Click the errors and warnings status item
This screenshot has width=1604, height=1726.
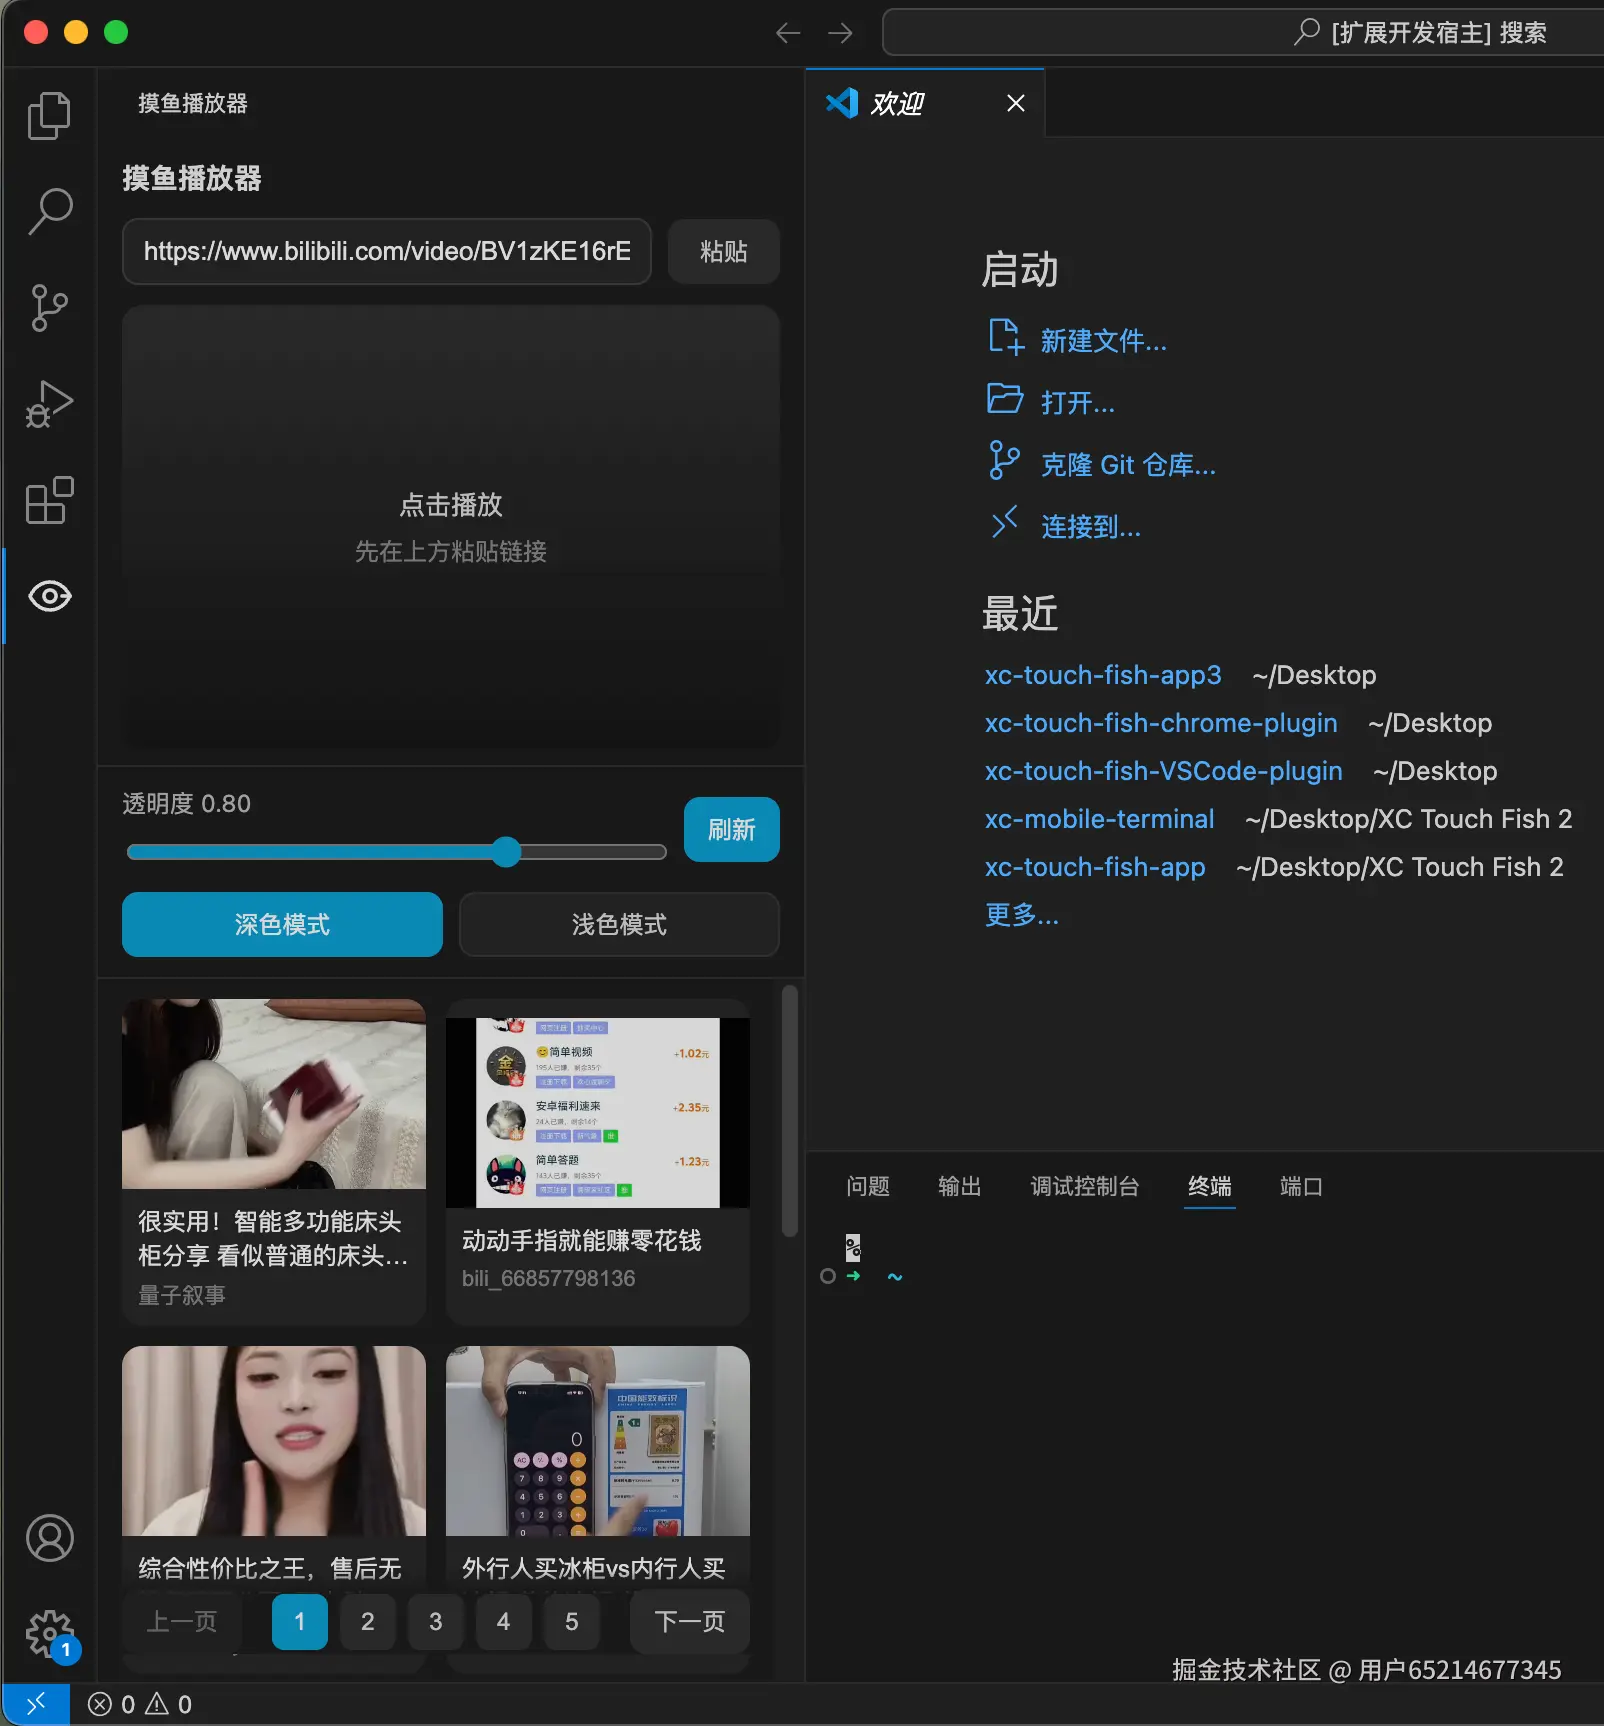click(140, 1704)
